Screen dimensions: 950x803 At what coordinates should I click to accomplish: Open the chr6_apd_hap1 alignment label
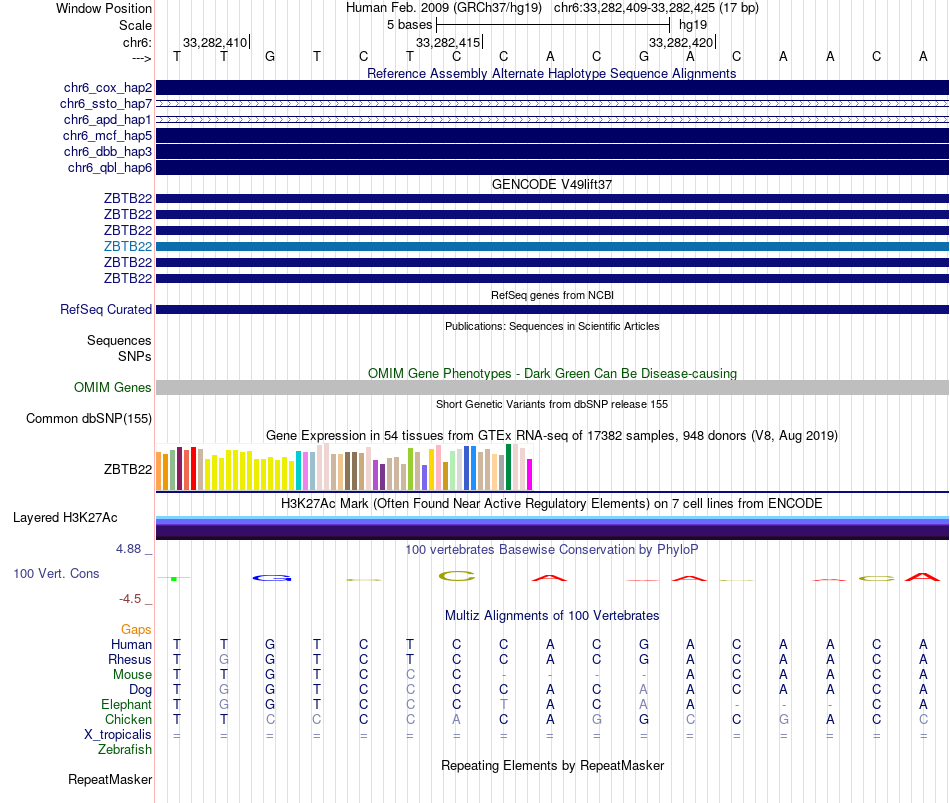click(108, 119)
